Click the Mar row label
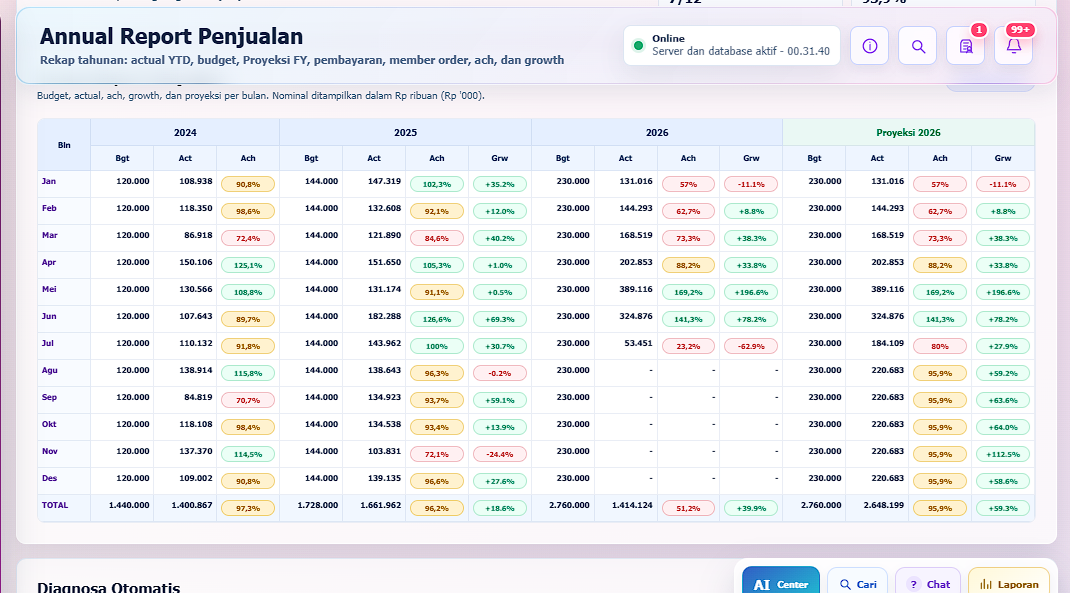The image size is (1070, 593). [x=50, y=235]
